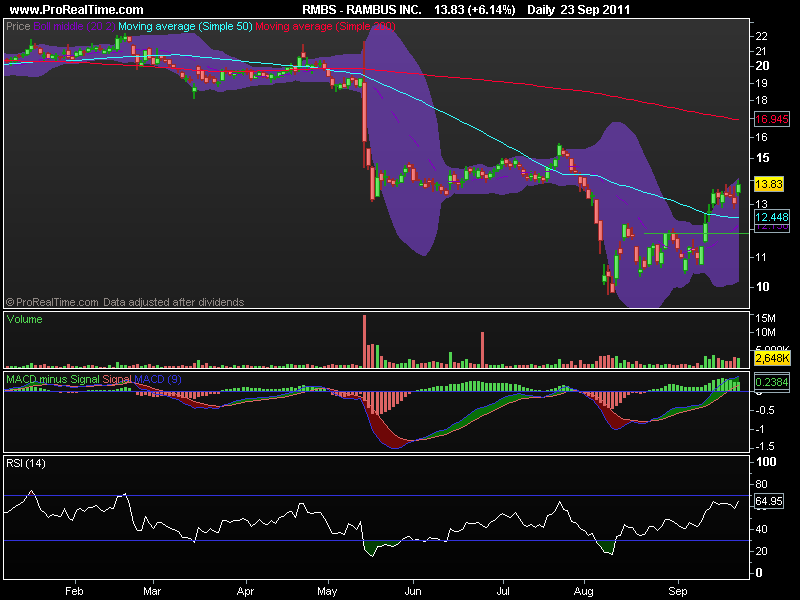Click the MACD minus Signal legend label
This screenshot has width=800, height=600.
[53, 380]
